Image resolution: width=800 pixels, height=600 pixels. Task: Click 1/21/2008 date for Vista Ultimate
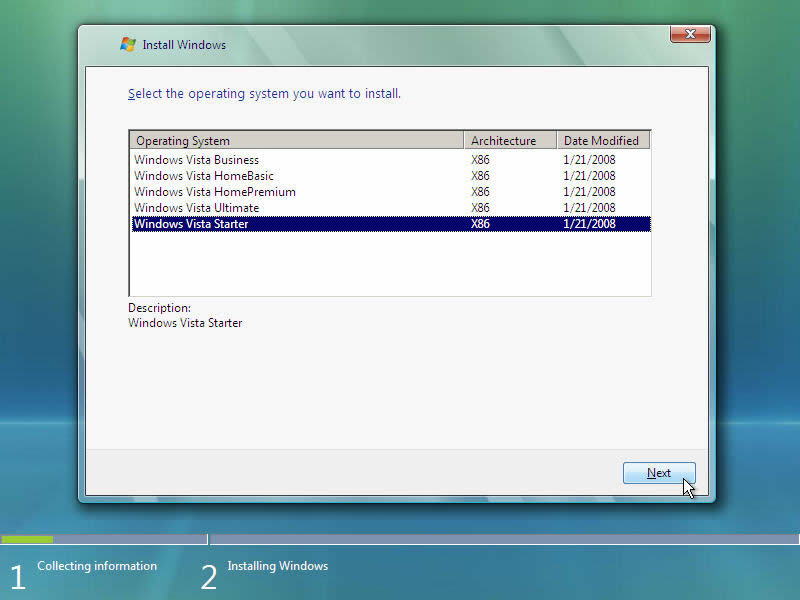[589, 208]
